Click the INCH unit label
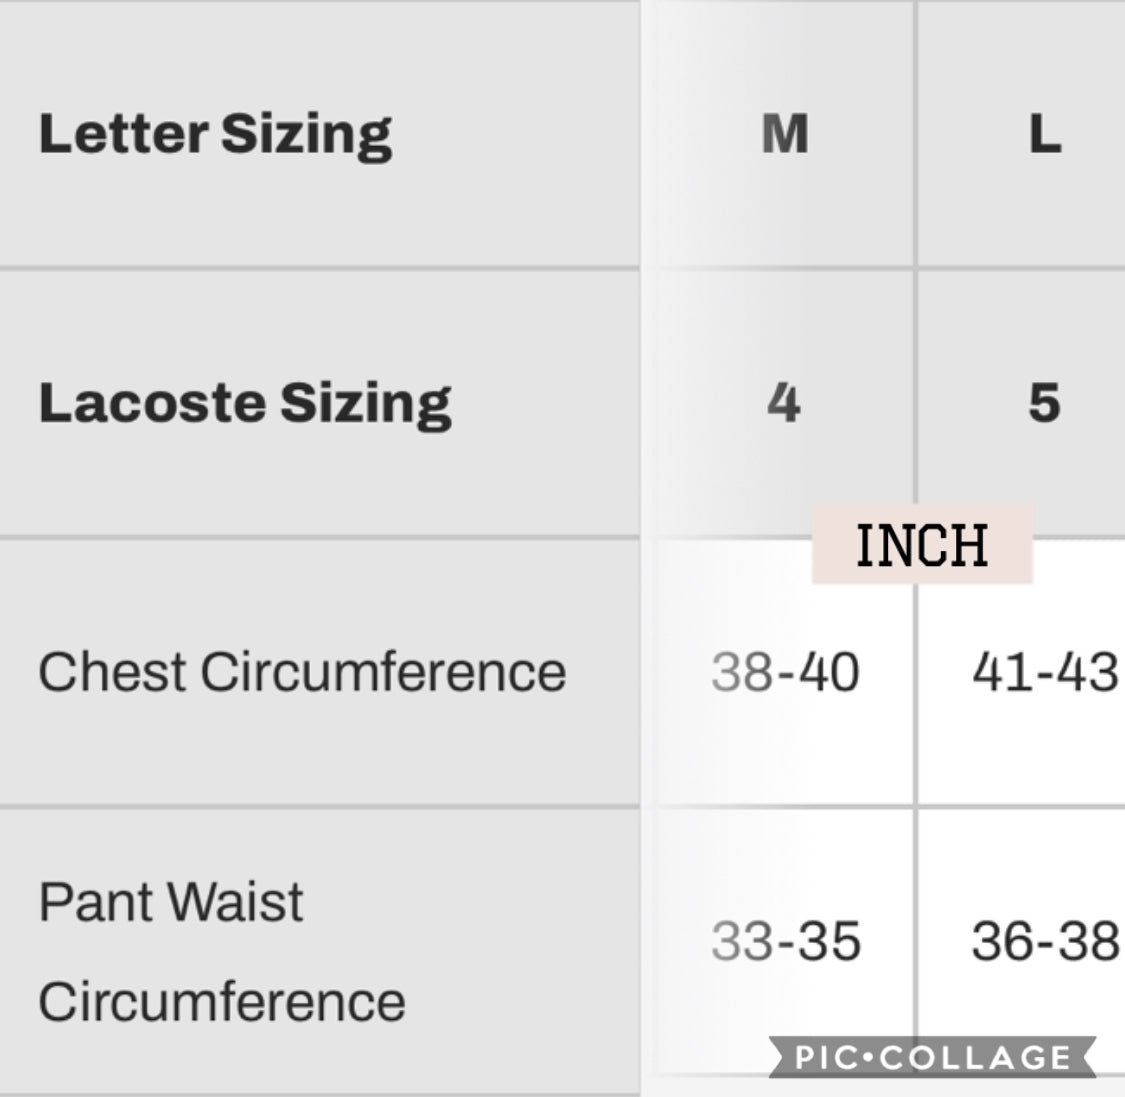This screenshot has width=1125, height=1097. coord(921,545)
